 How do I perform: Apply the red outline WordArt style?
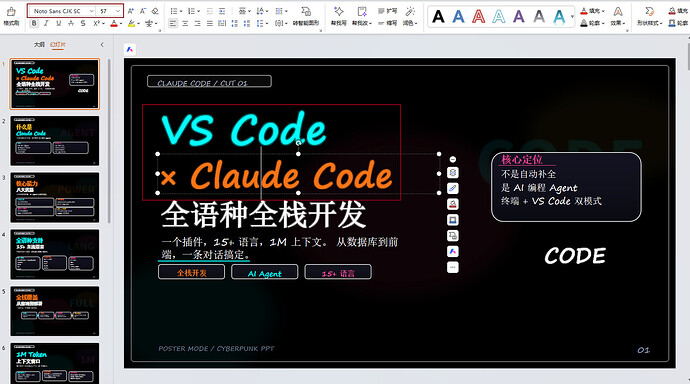tap(478, 17)
